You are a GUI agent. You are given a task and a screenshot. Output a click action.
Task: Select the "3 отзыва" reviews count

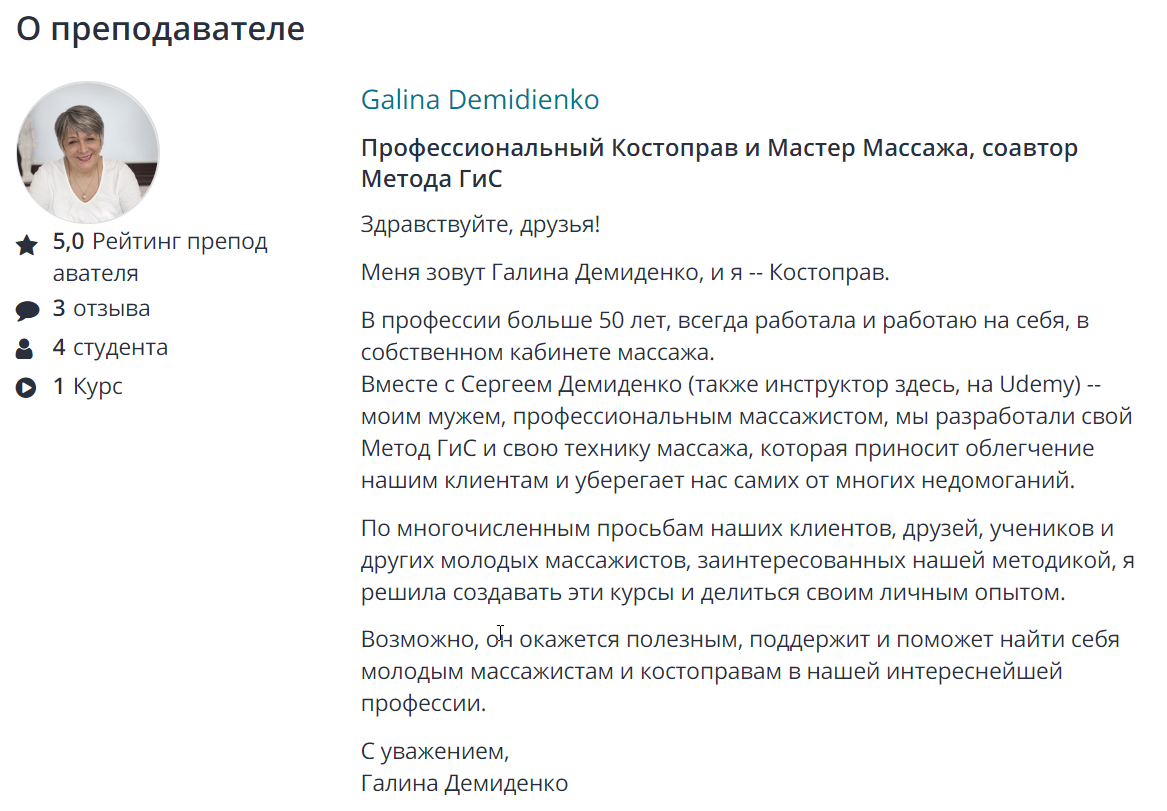pyautogui.click(x=101, y=309)
